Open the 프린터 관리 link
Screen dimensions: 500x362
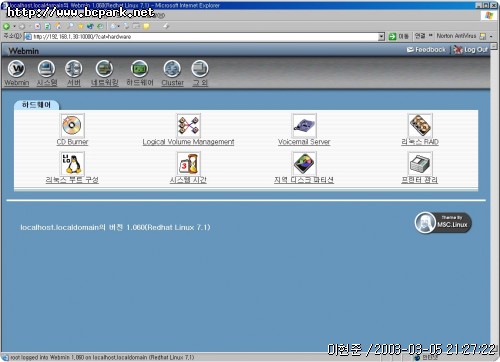(x=420, y=180)
